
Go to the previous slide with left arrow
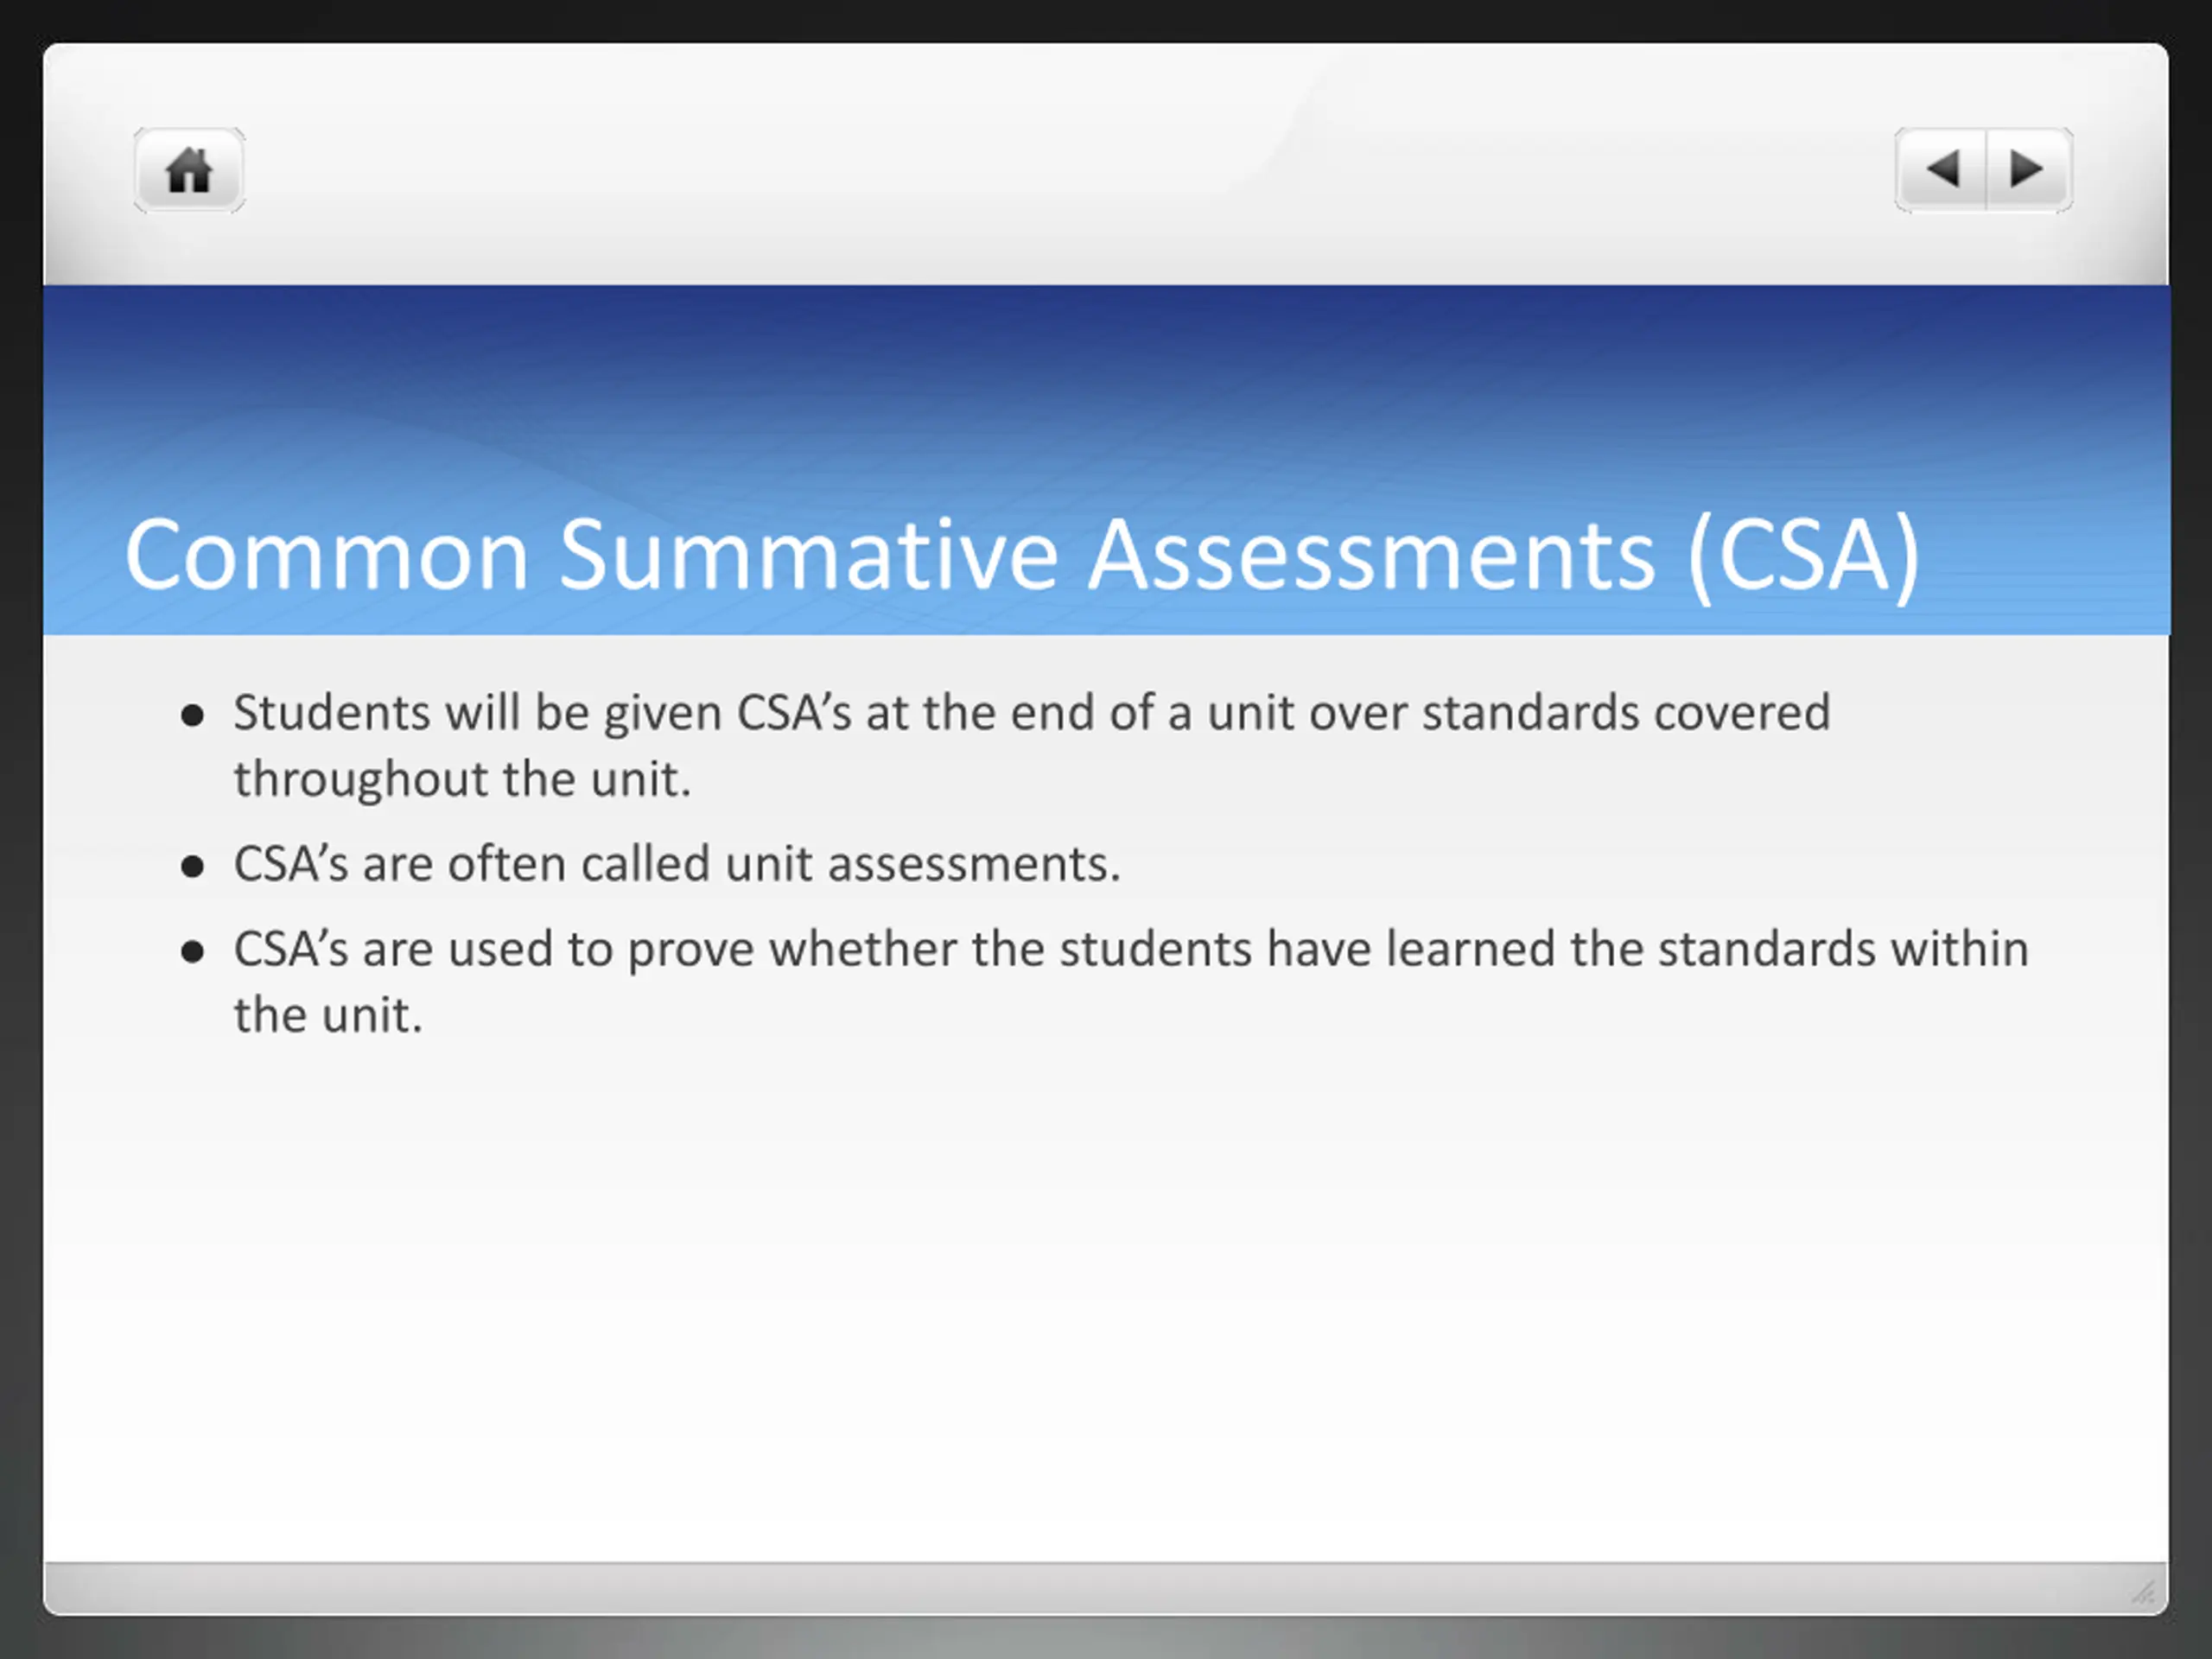[x=1940, y=170]
